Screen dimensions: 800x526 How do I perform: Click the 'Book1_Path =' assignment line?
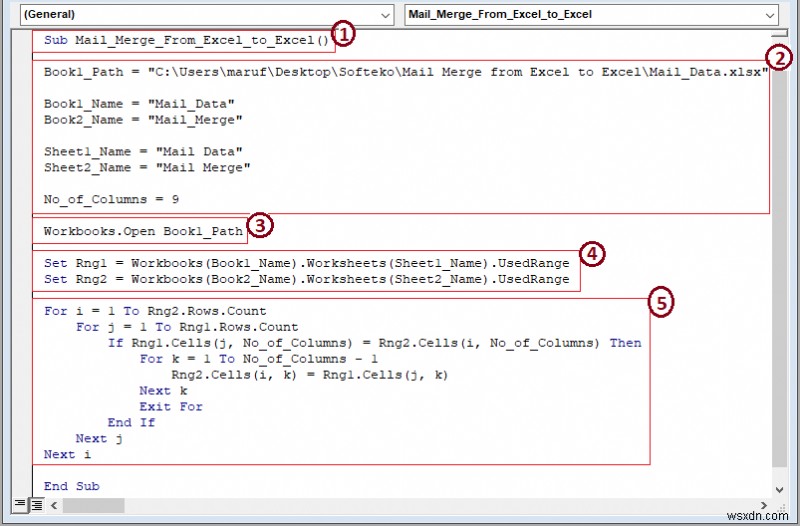[x=406, y=72]
